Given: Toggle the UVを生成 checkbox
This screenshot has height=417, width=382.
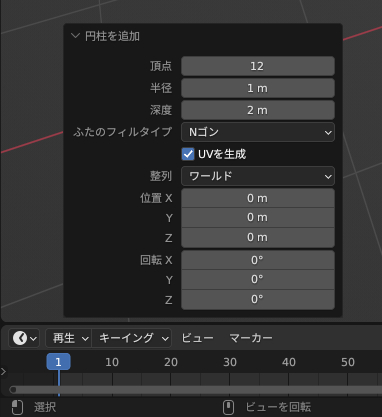Looking at the screenshot, I should 188,154.
